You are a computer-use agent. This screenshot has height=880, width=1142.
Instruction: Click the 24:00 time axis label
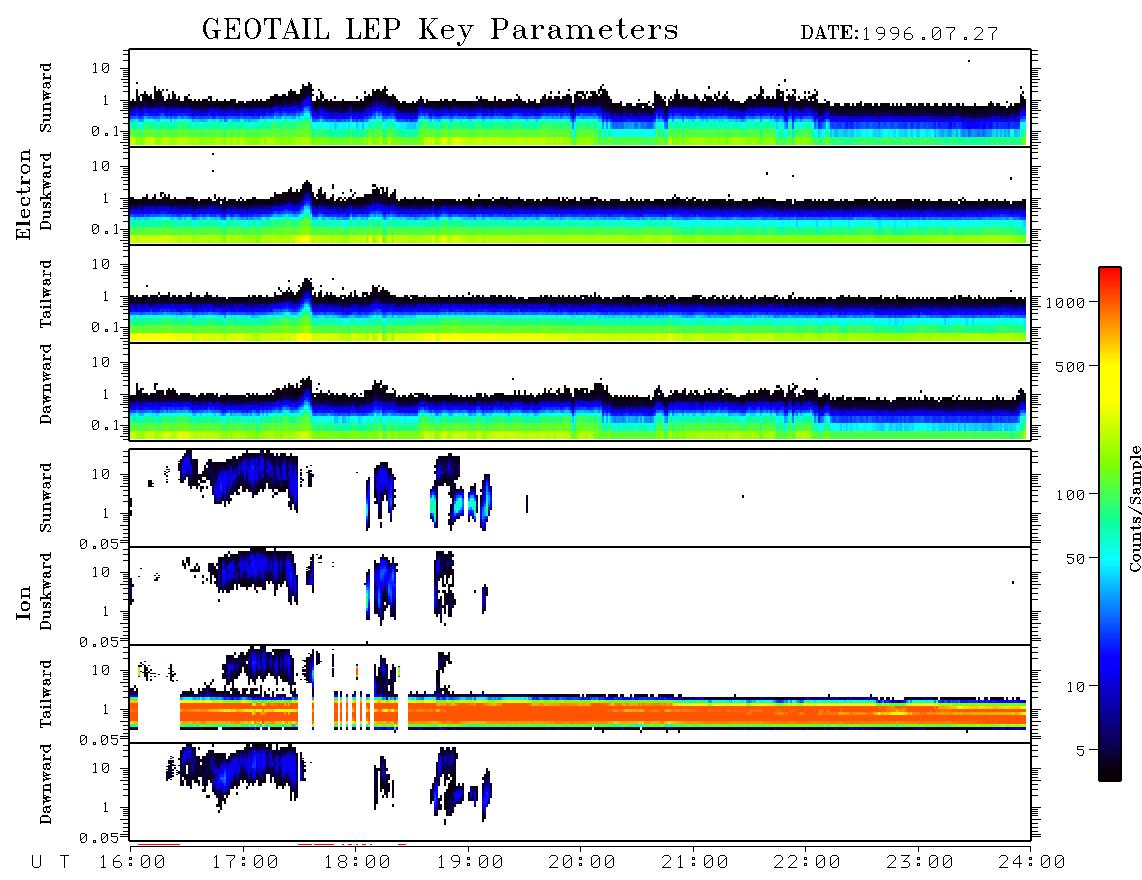pyautogui.click(x=1031, y=862)
